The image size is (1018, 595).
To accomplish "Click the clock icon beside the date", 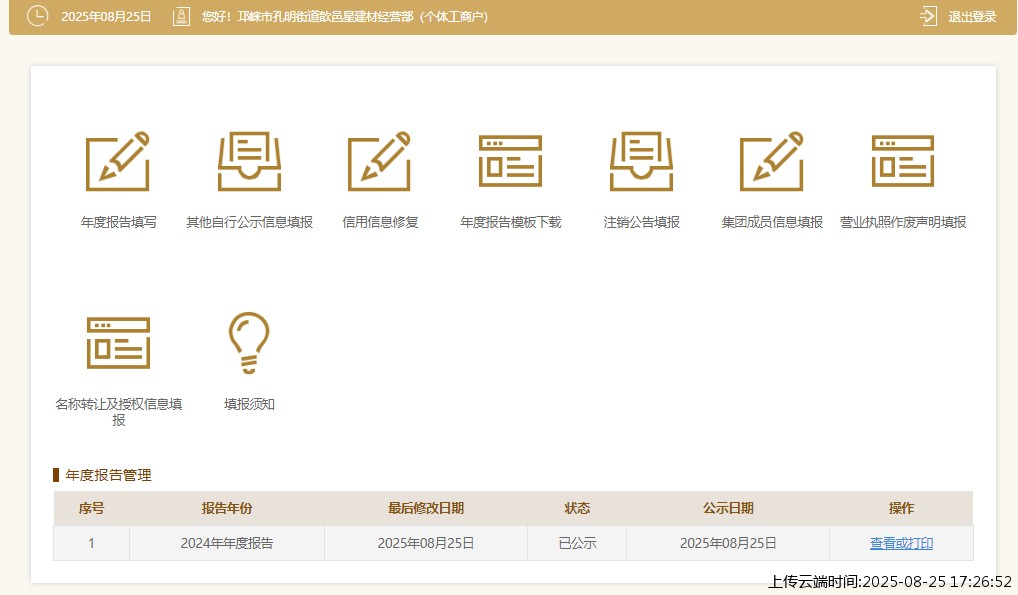I will [37, 16].
